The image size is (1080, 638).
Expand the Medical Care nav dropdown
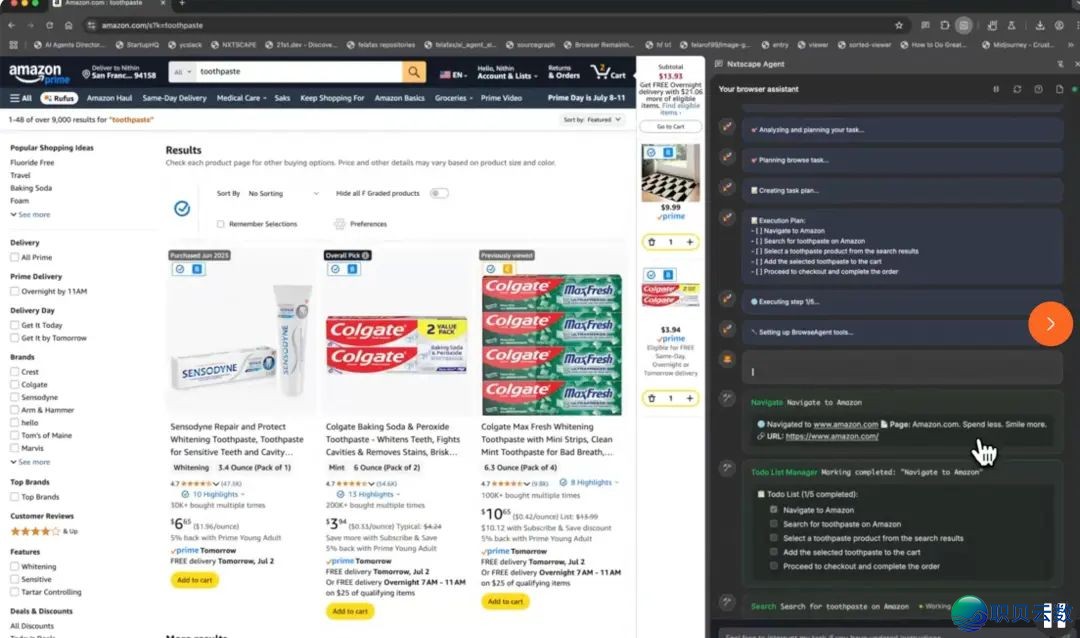click(x=241, y=98)
